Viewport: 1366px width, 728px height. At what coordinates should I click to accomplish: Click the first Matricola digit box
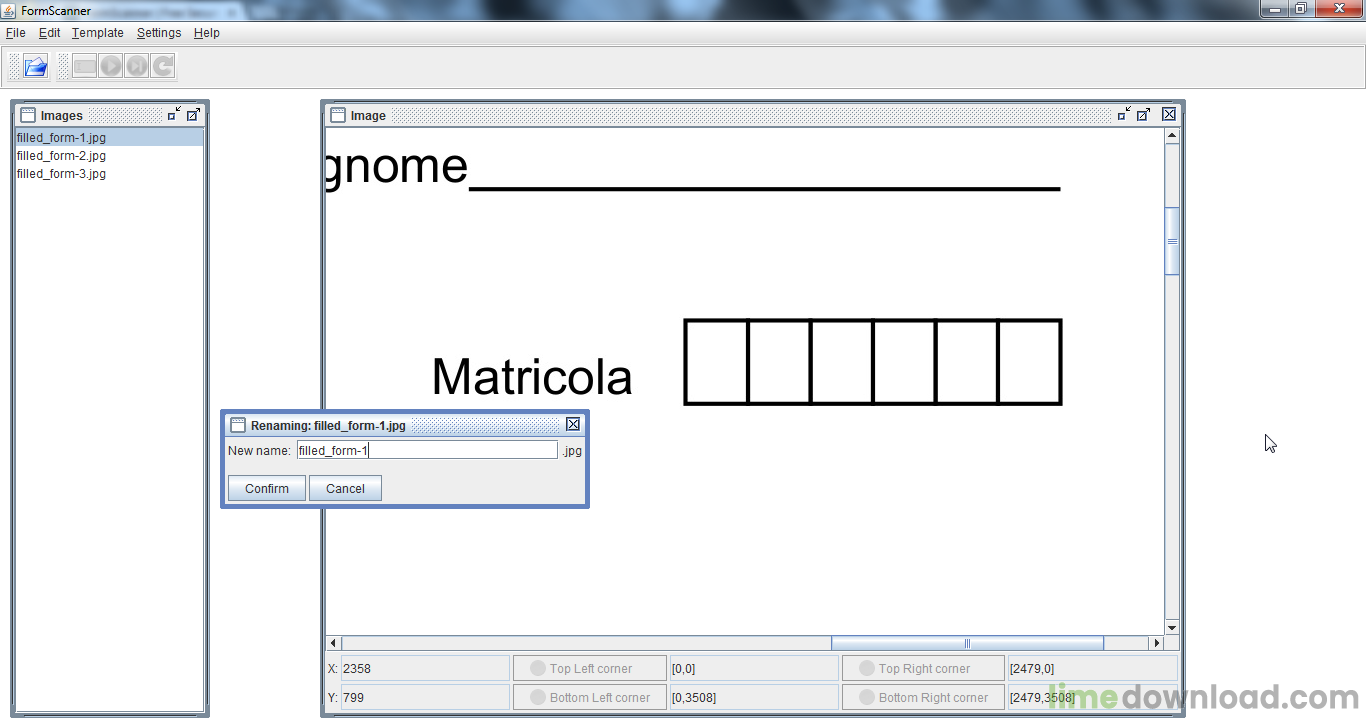click(716, 362)
